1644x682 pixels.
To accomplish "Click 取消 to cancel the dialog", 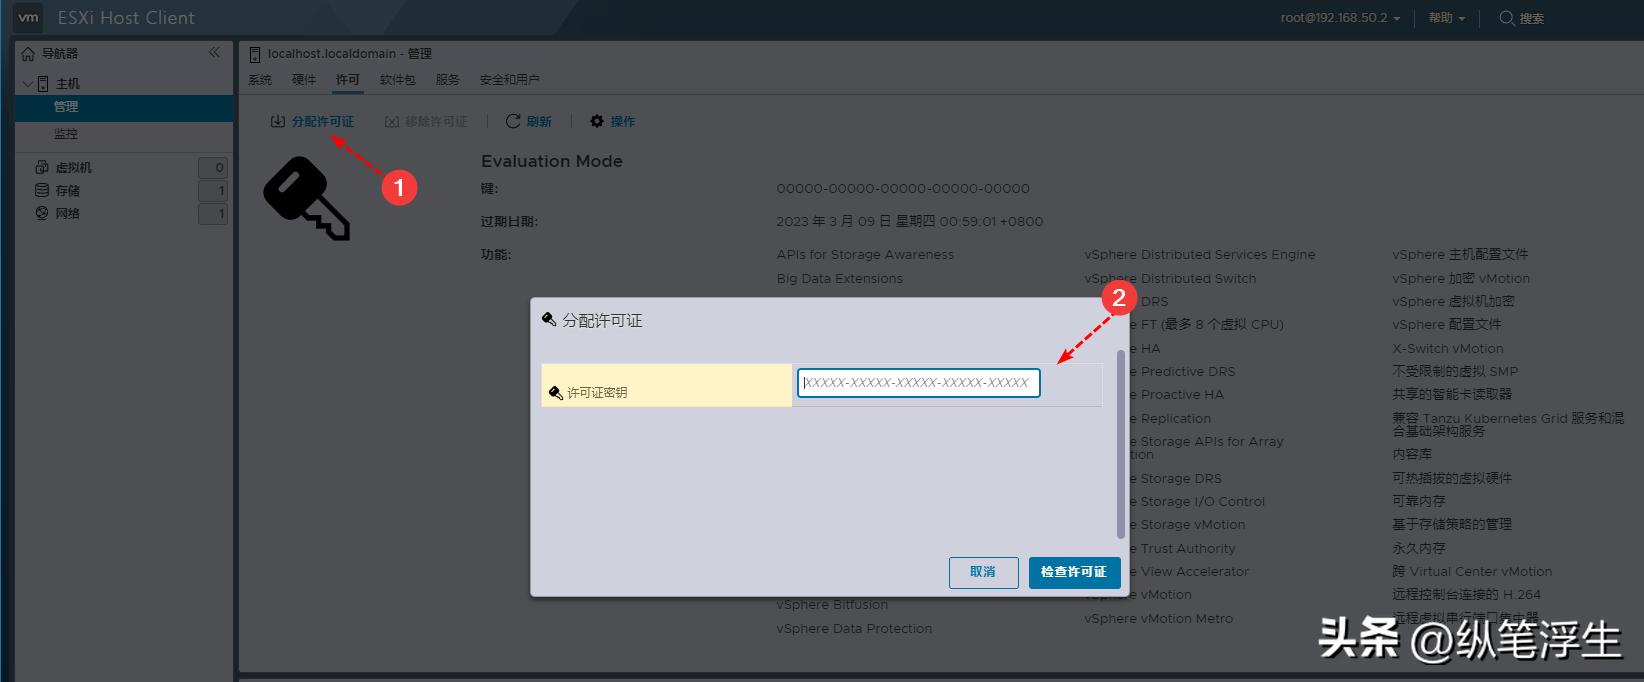I will click(983, 572).
